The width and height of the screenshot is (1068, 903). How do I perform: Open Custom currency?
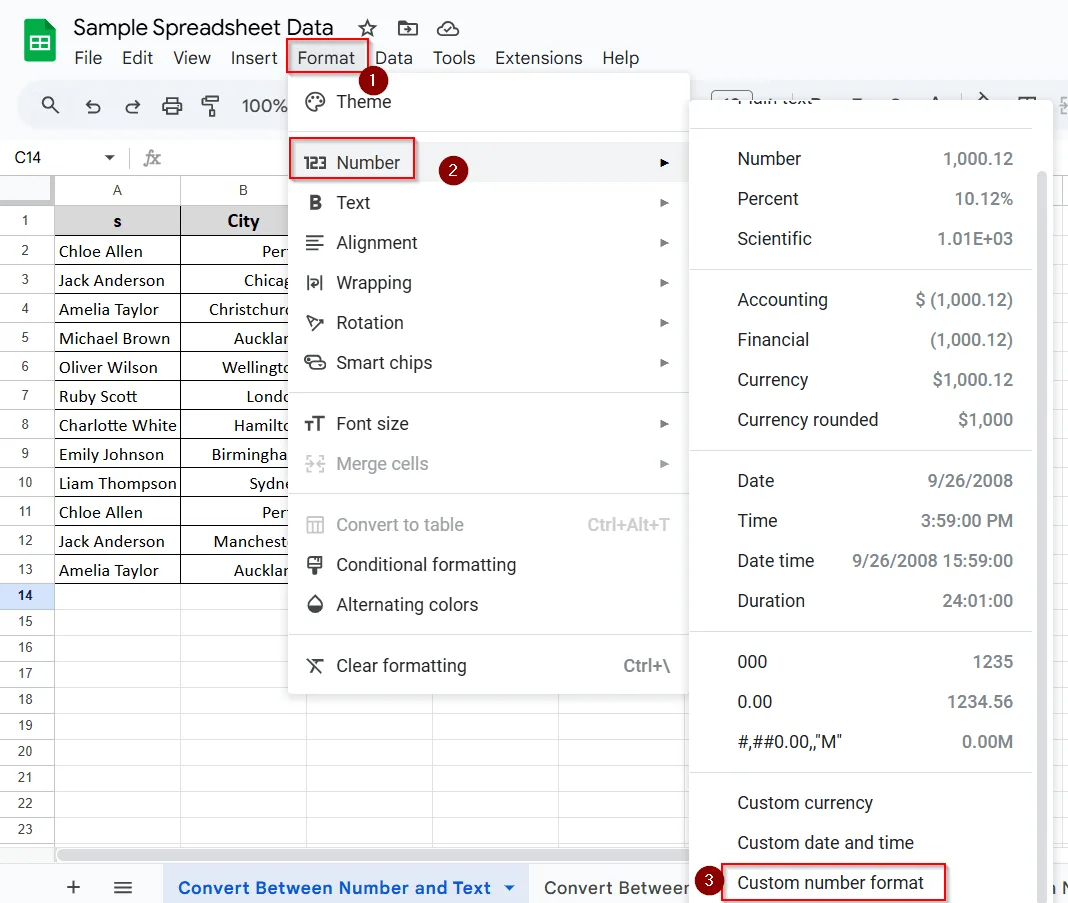(861, 803)
